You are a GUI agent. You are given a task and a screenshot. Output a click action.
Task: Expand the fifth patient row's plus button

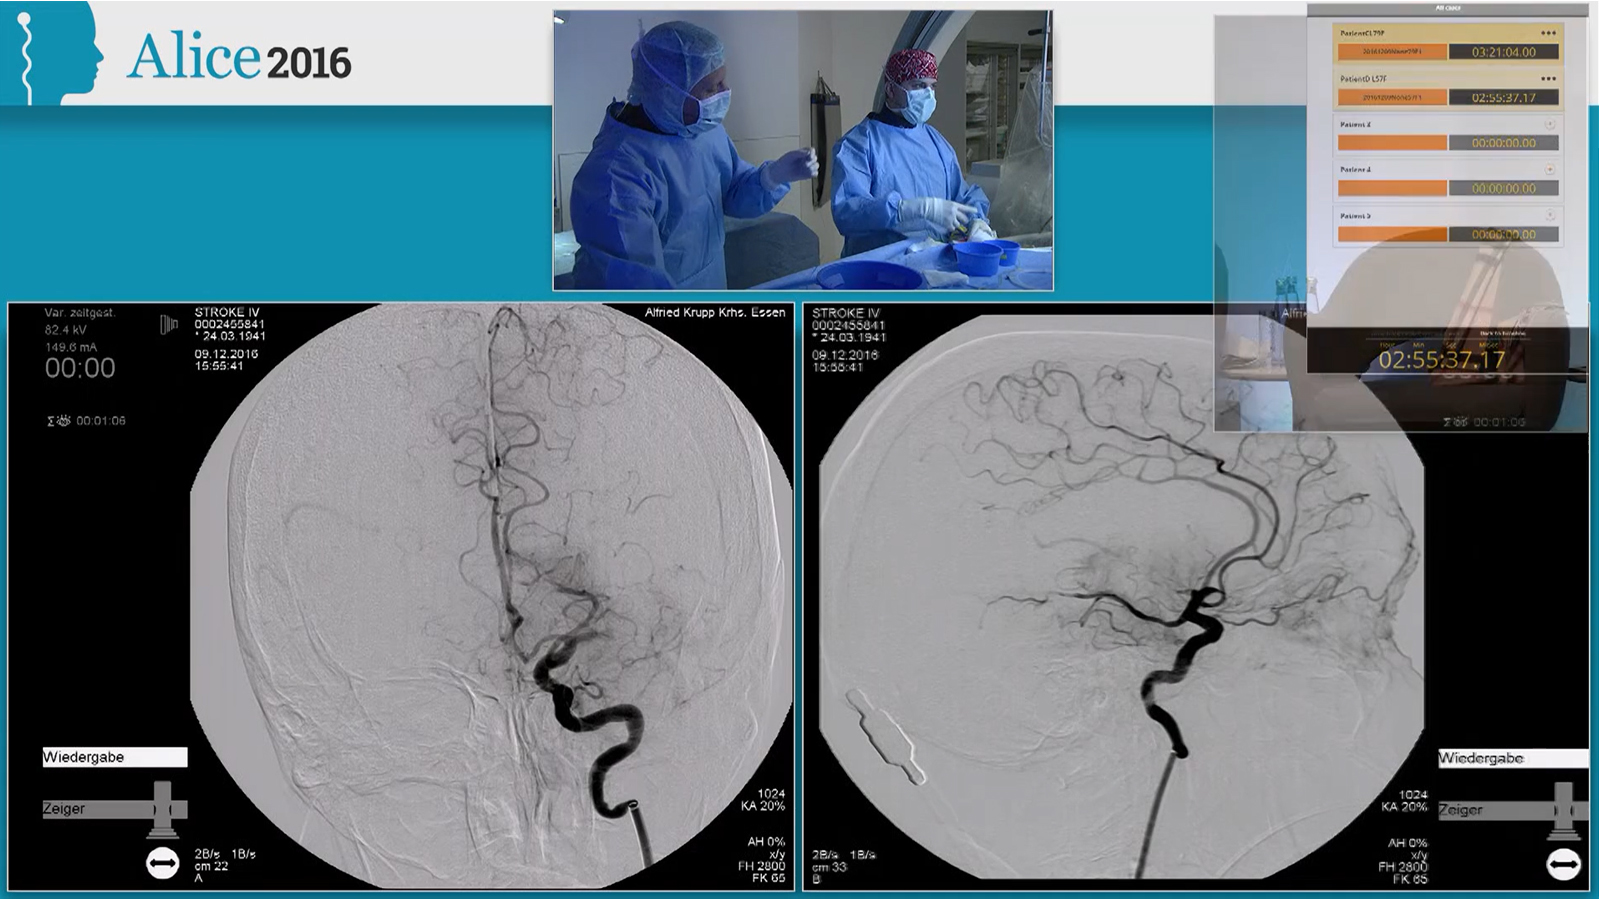1549,215
